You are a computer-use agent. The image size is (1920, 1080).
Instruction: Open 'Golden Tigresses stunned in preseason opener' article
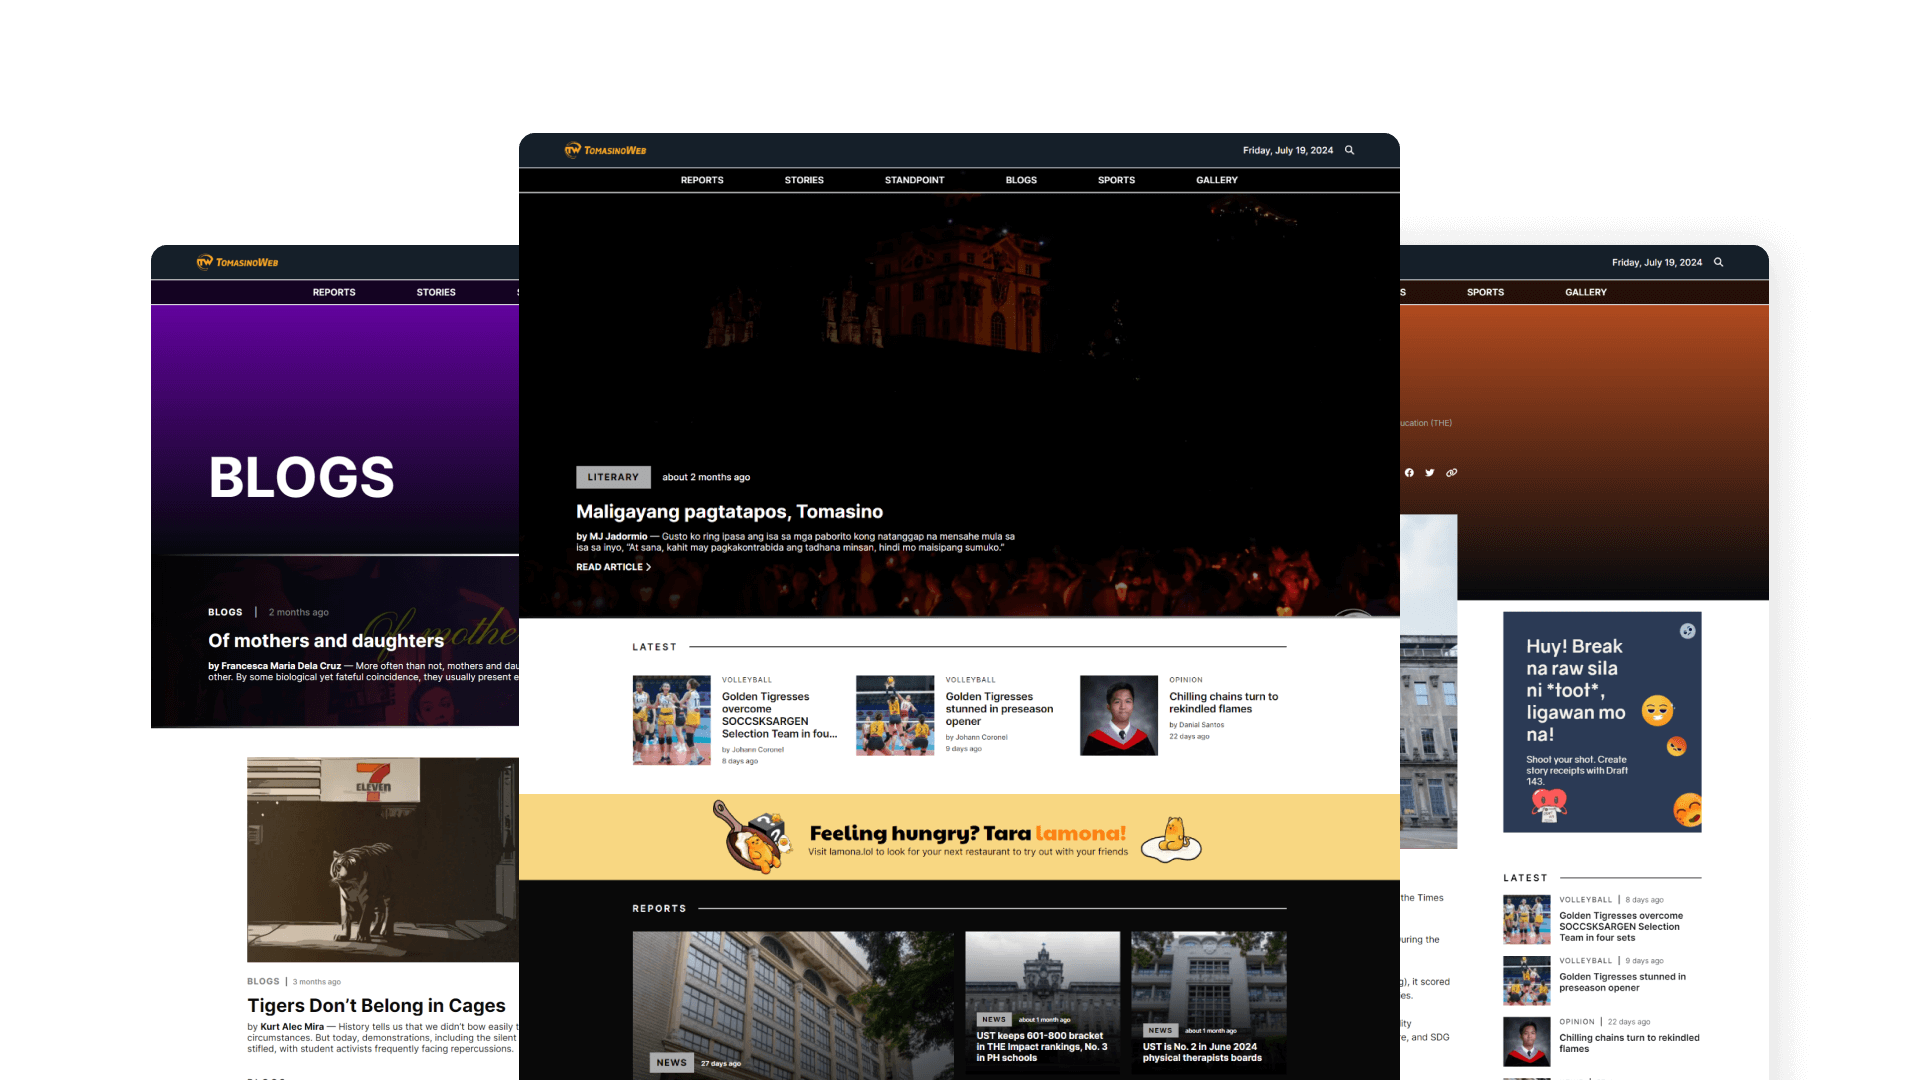pyautogui.click(x=999, y=709)
